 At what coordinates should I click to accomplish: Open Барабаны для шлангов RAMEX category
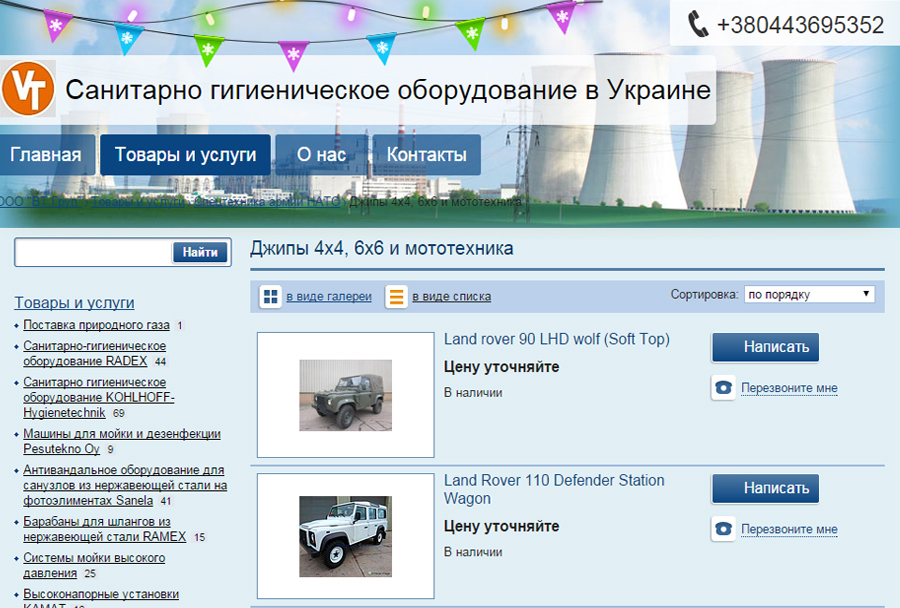click(x=104, y=529)
